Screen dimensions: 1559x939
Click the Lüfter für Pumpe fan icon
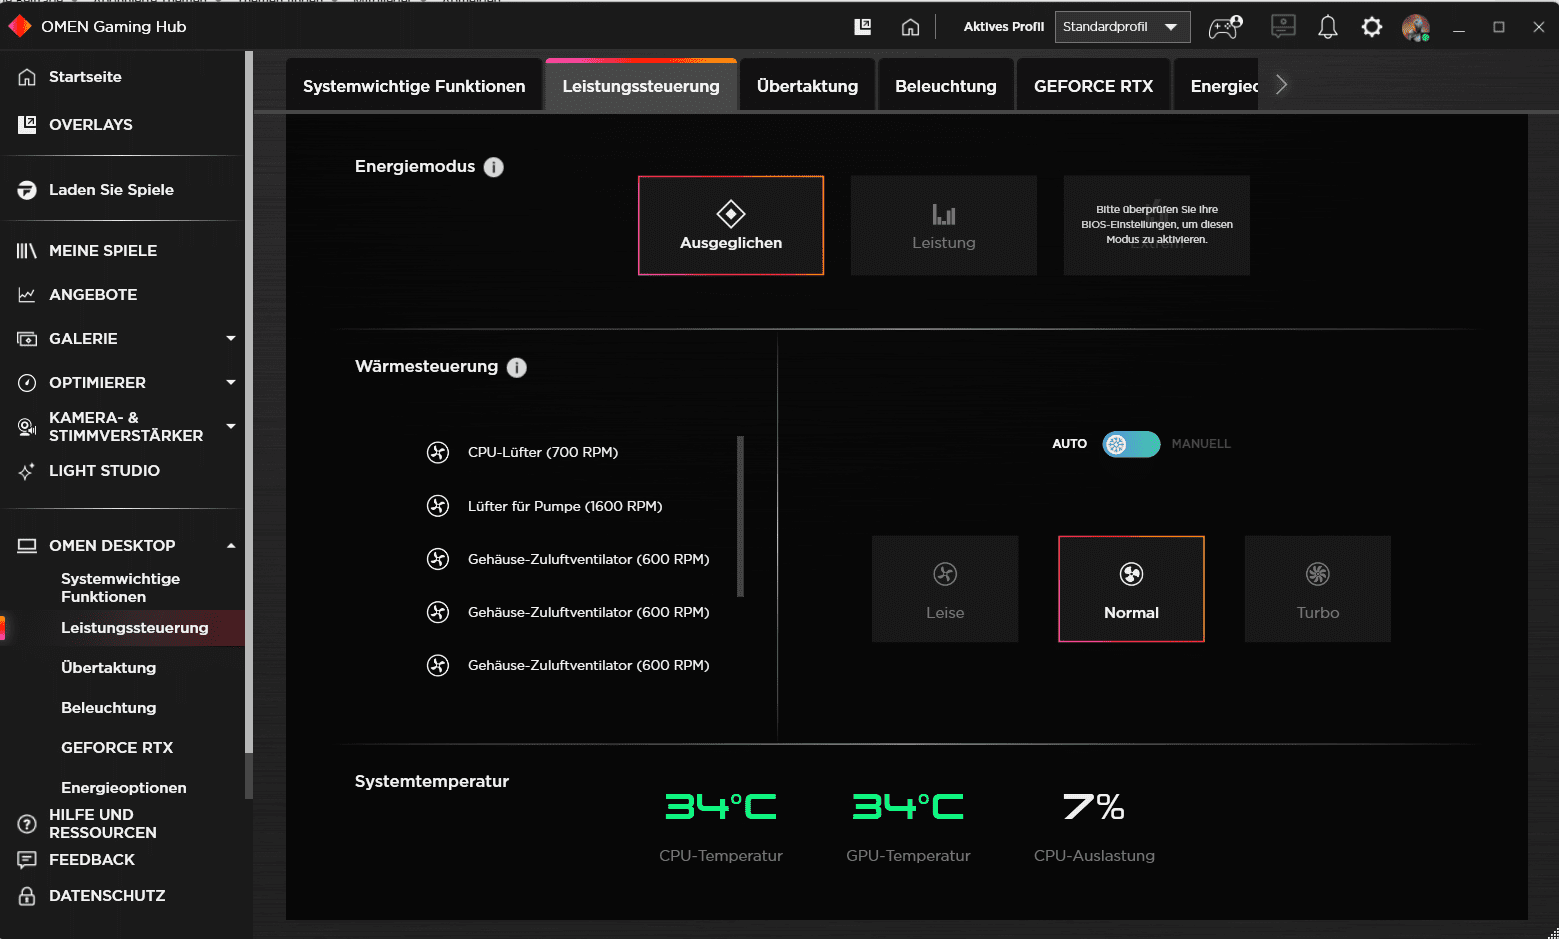(x=438, y=506)
